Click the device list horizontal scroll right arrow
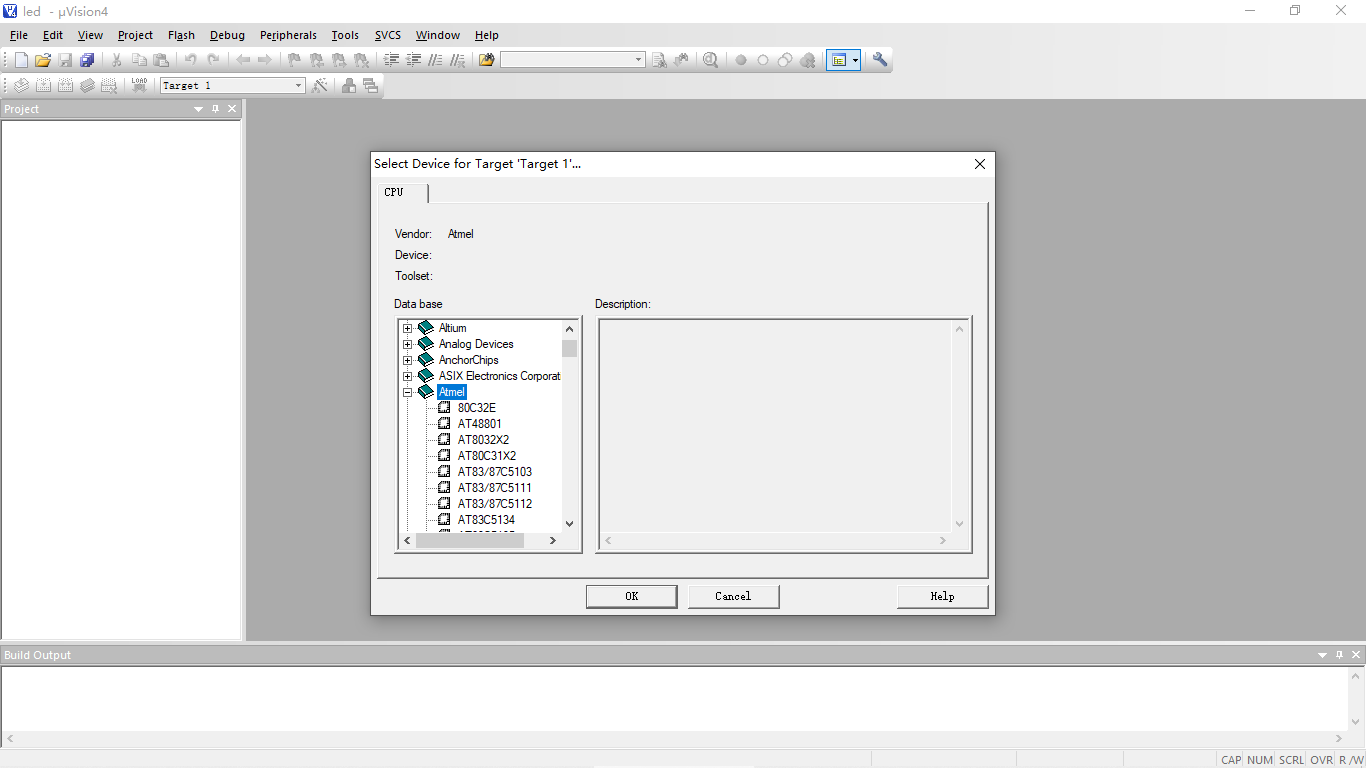Image resolution: width=1366 pixels, height=768 pixels. pos(552,540)
